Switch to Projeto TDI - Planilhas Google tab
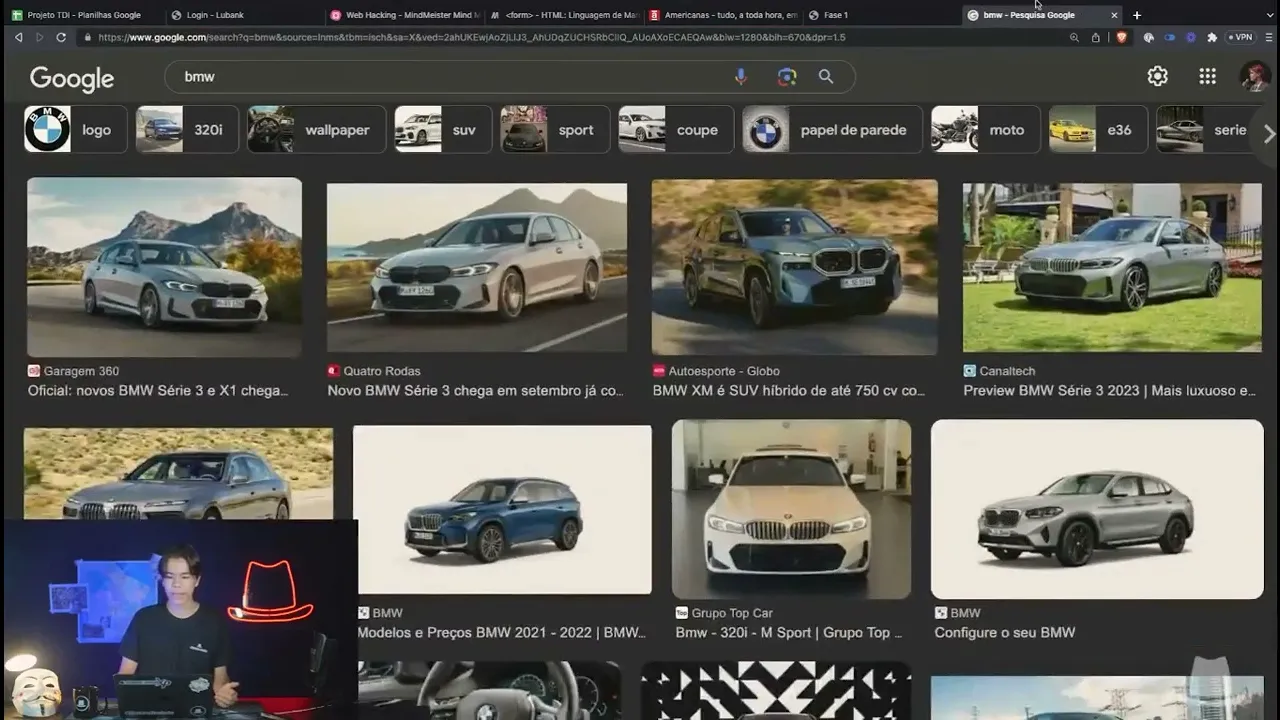Screen dimensions: 1280x720 coord(83,15)
